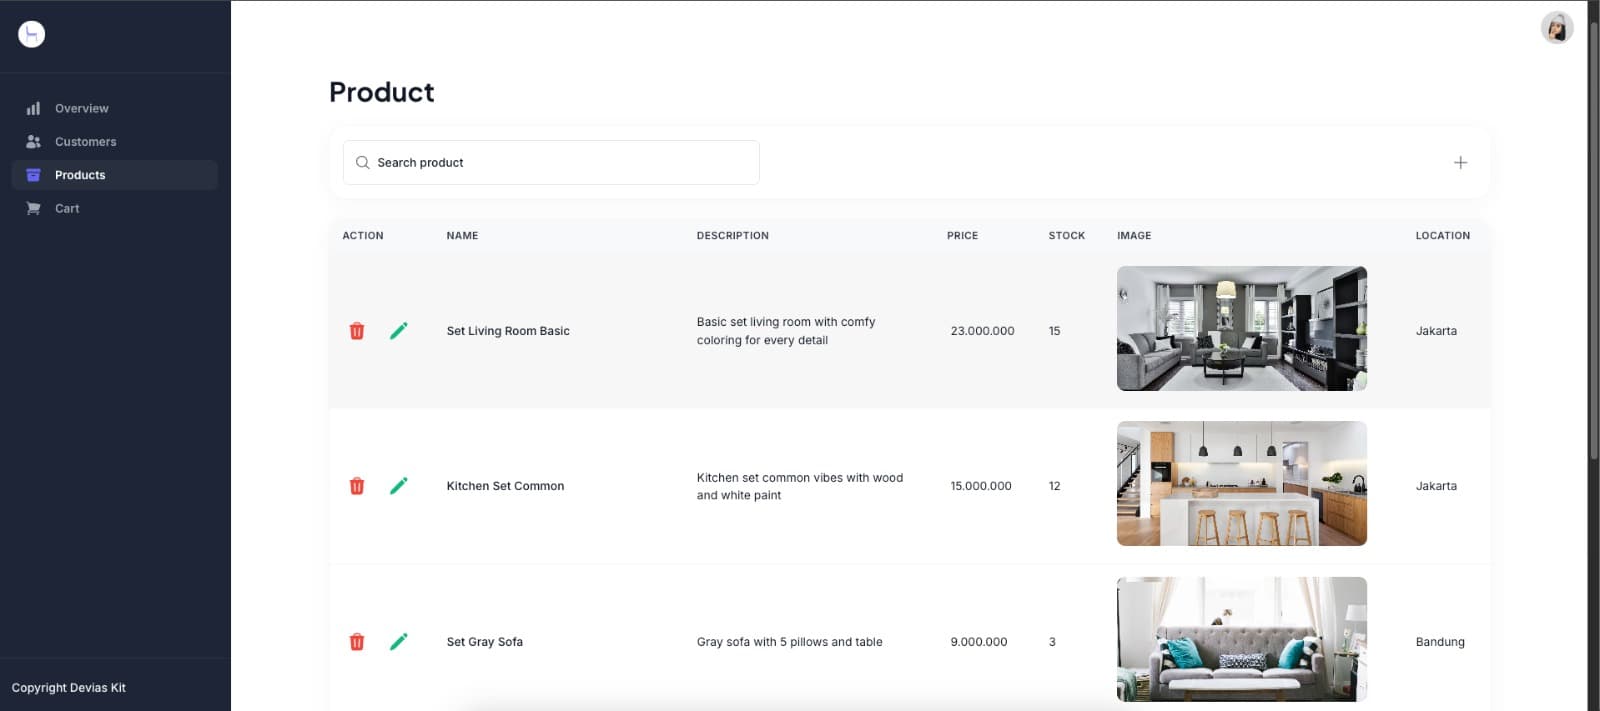Screen dimensions: 1600x711
Task: Click the page vertical scrollbar
Action: pyautogui.click(x=1594, y=240)
